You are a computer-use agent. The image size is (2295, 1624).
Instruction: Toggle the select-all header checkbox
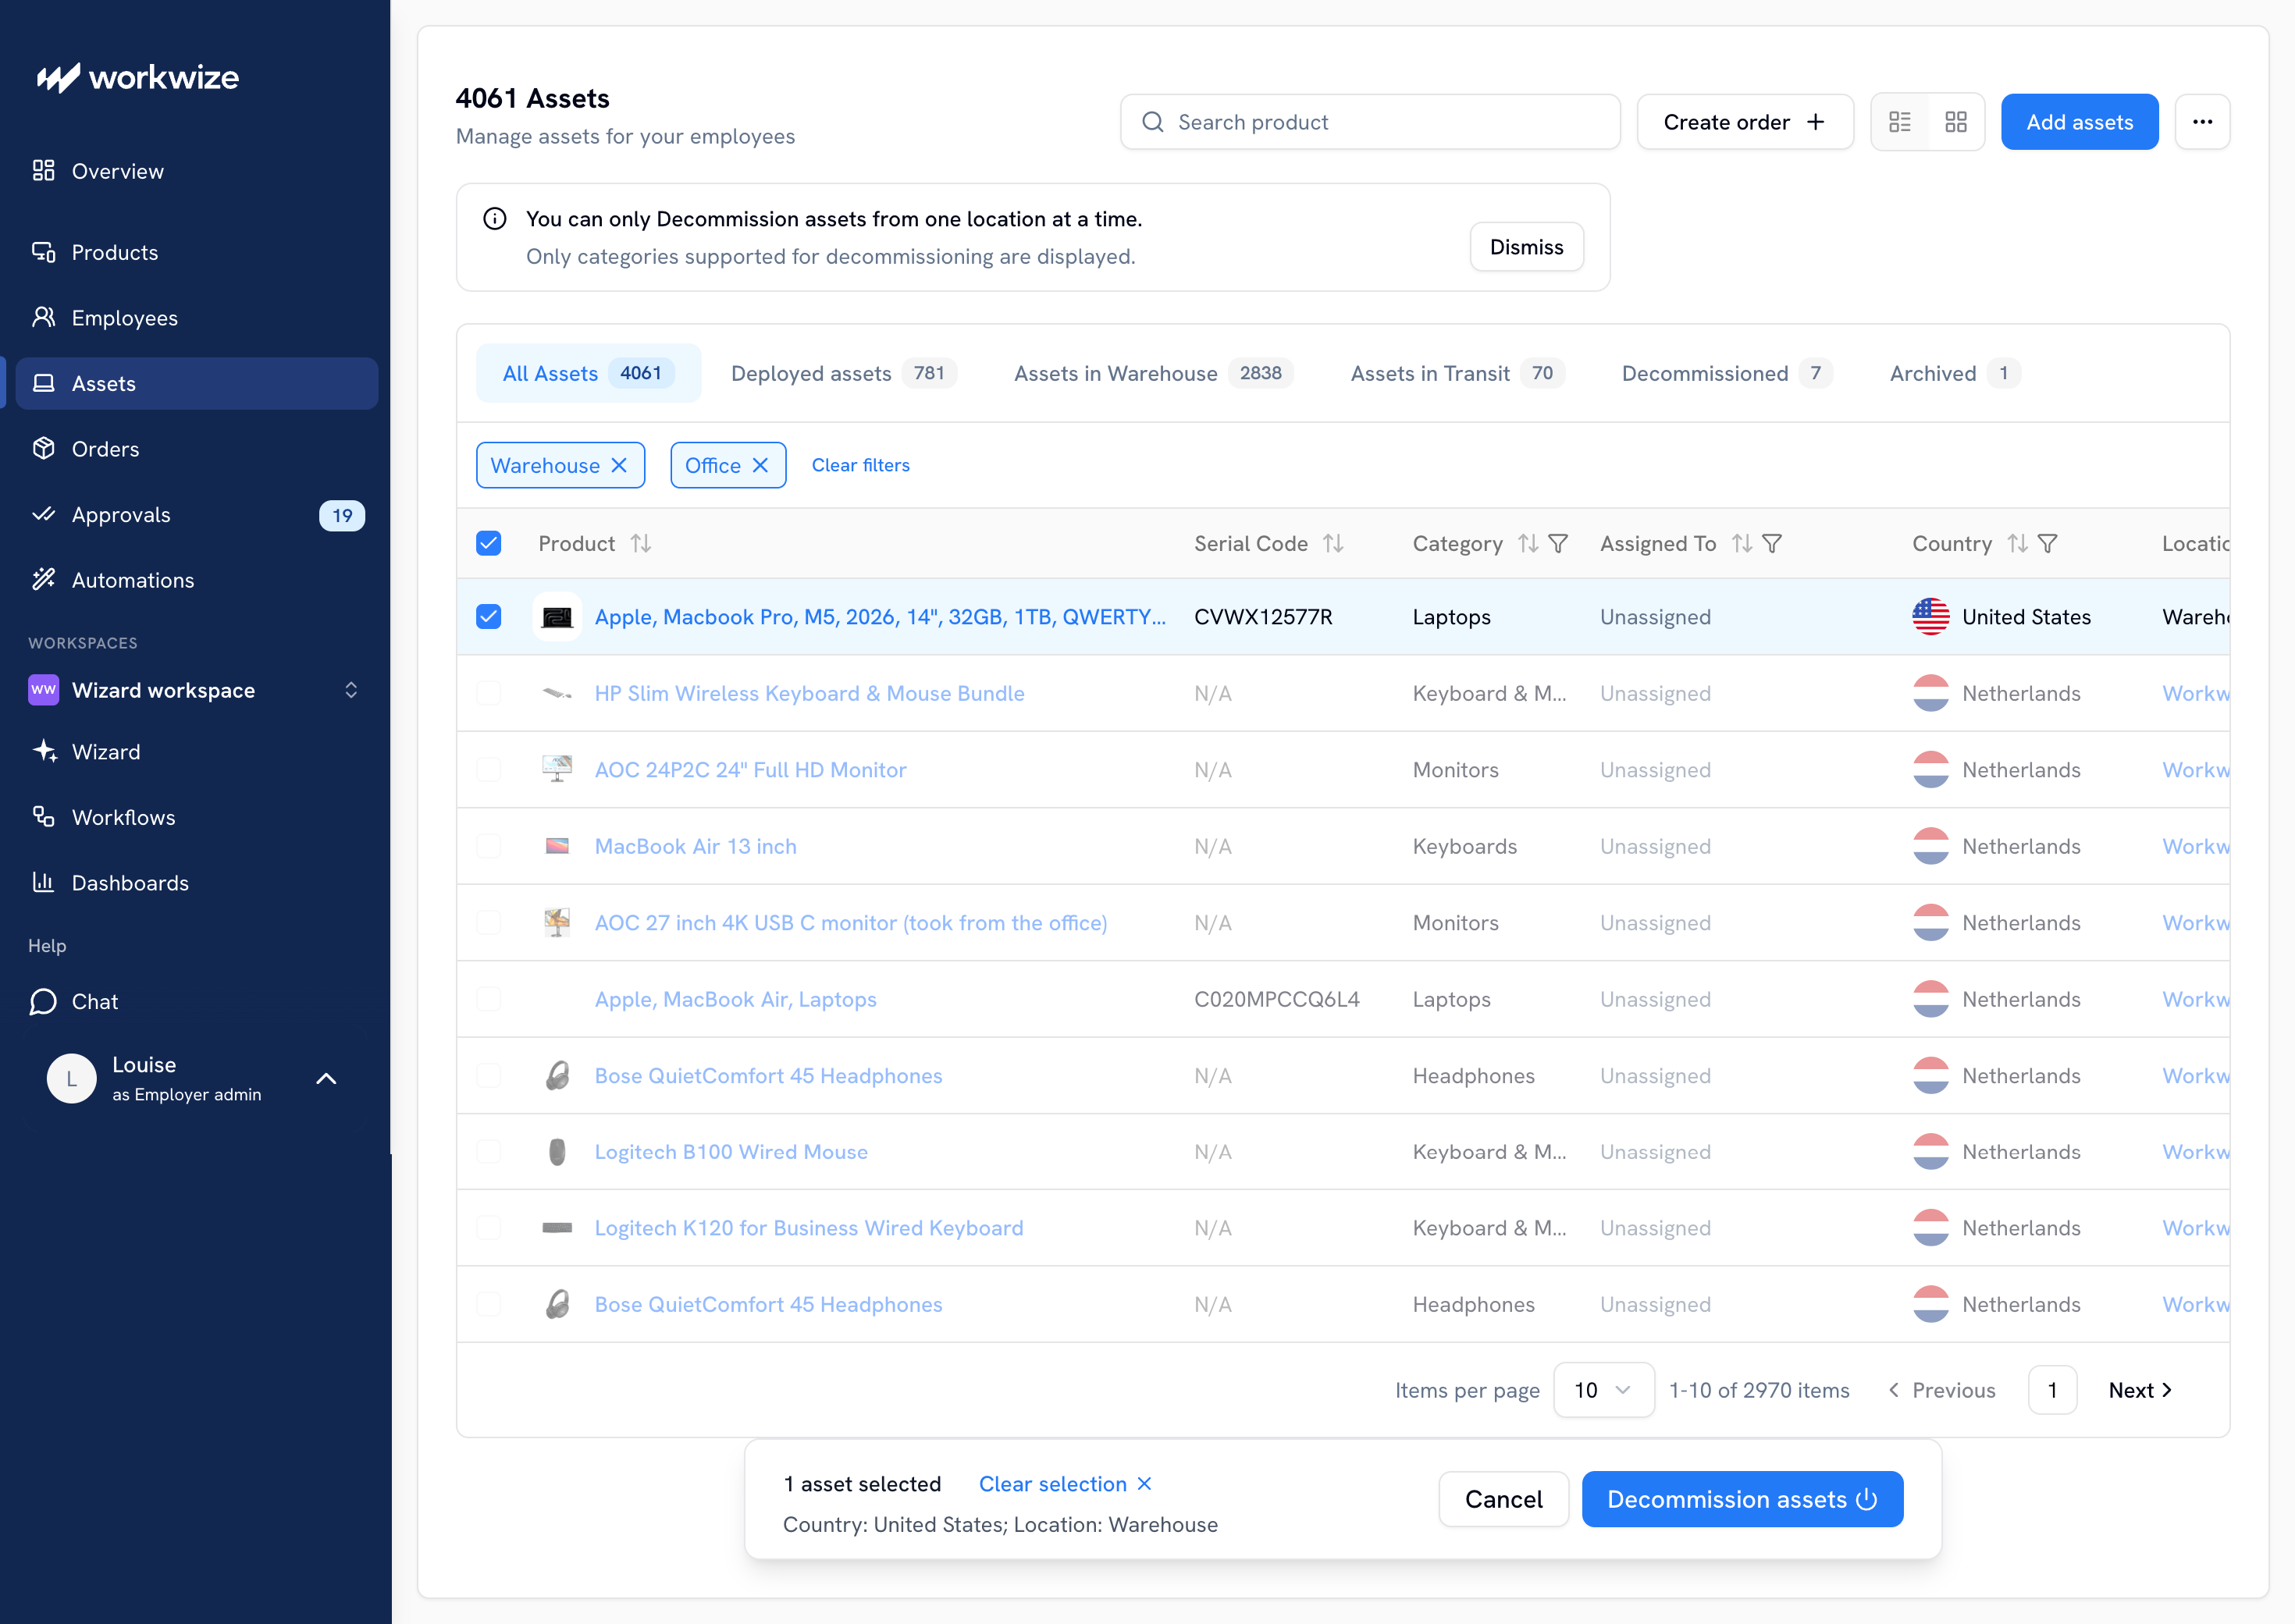click(489, 543)
